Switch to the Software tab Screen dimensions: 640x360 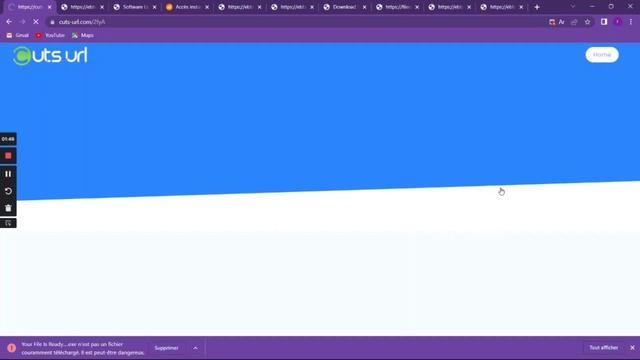(135, 7)
